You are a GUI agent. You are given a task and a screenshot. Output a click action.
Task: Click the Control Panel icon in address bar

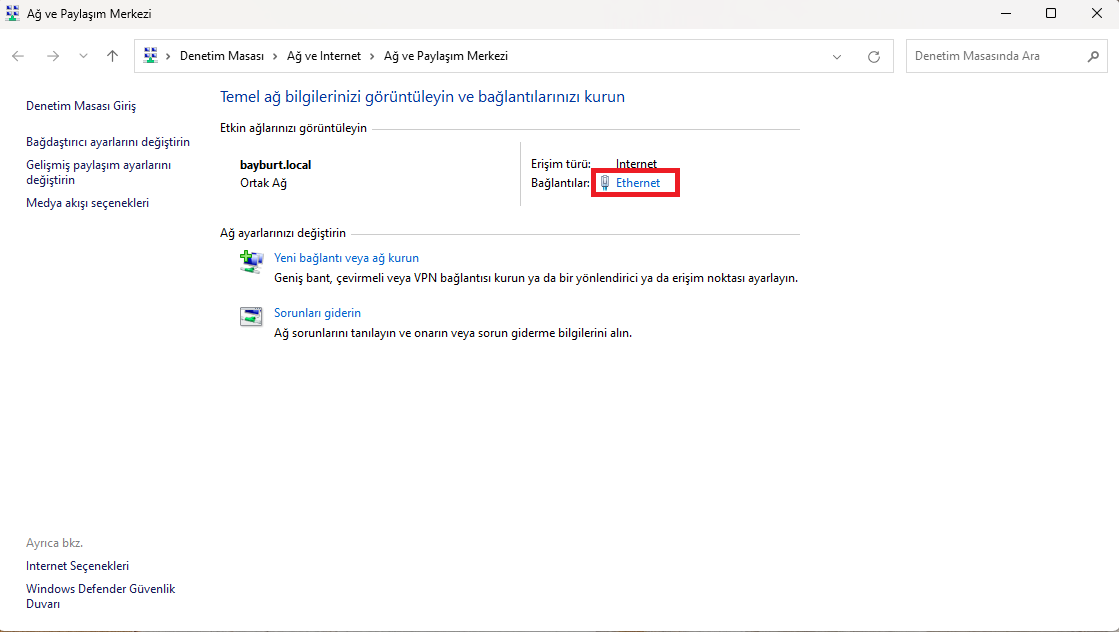(151, 57)
